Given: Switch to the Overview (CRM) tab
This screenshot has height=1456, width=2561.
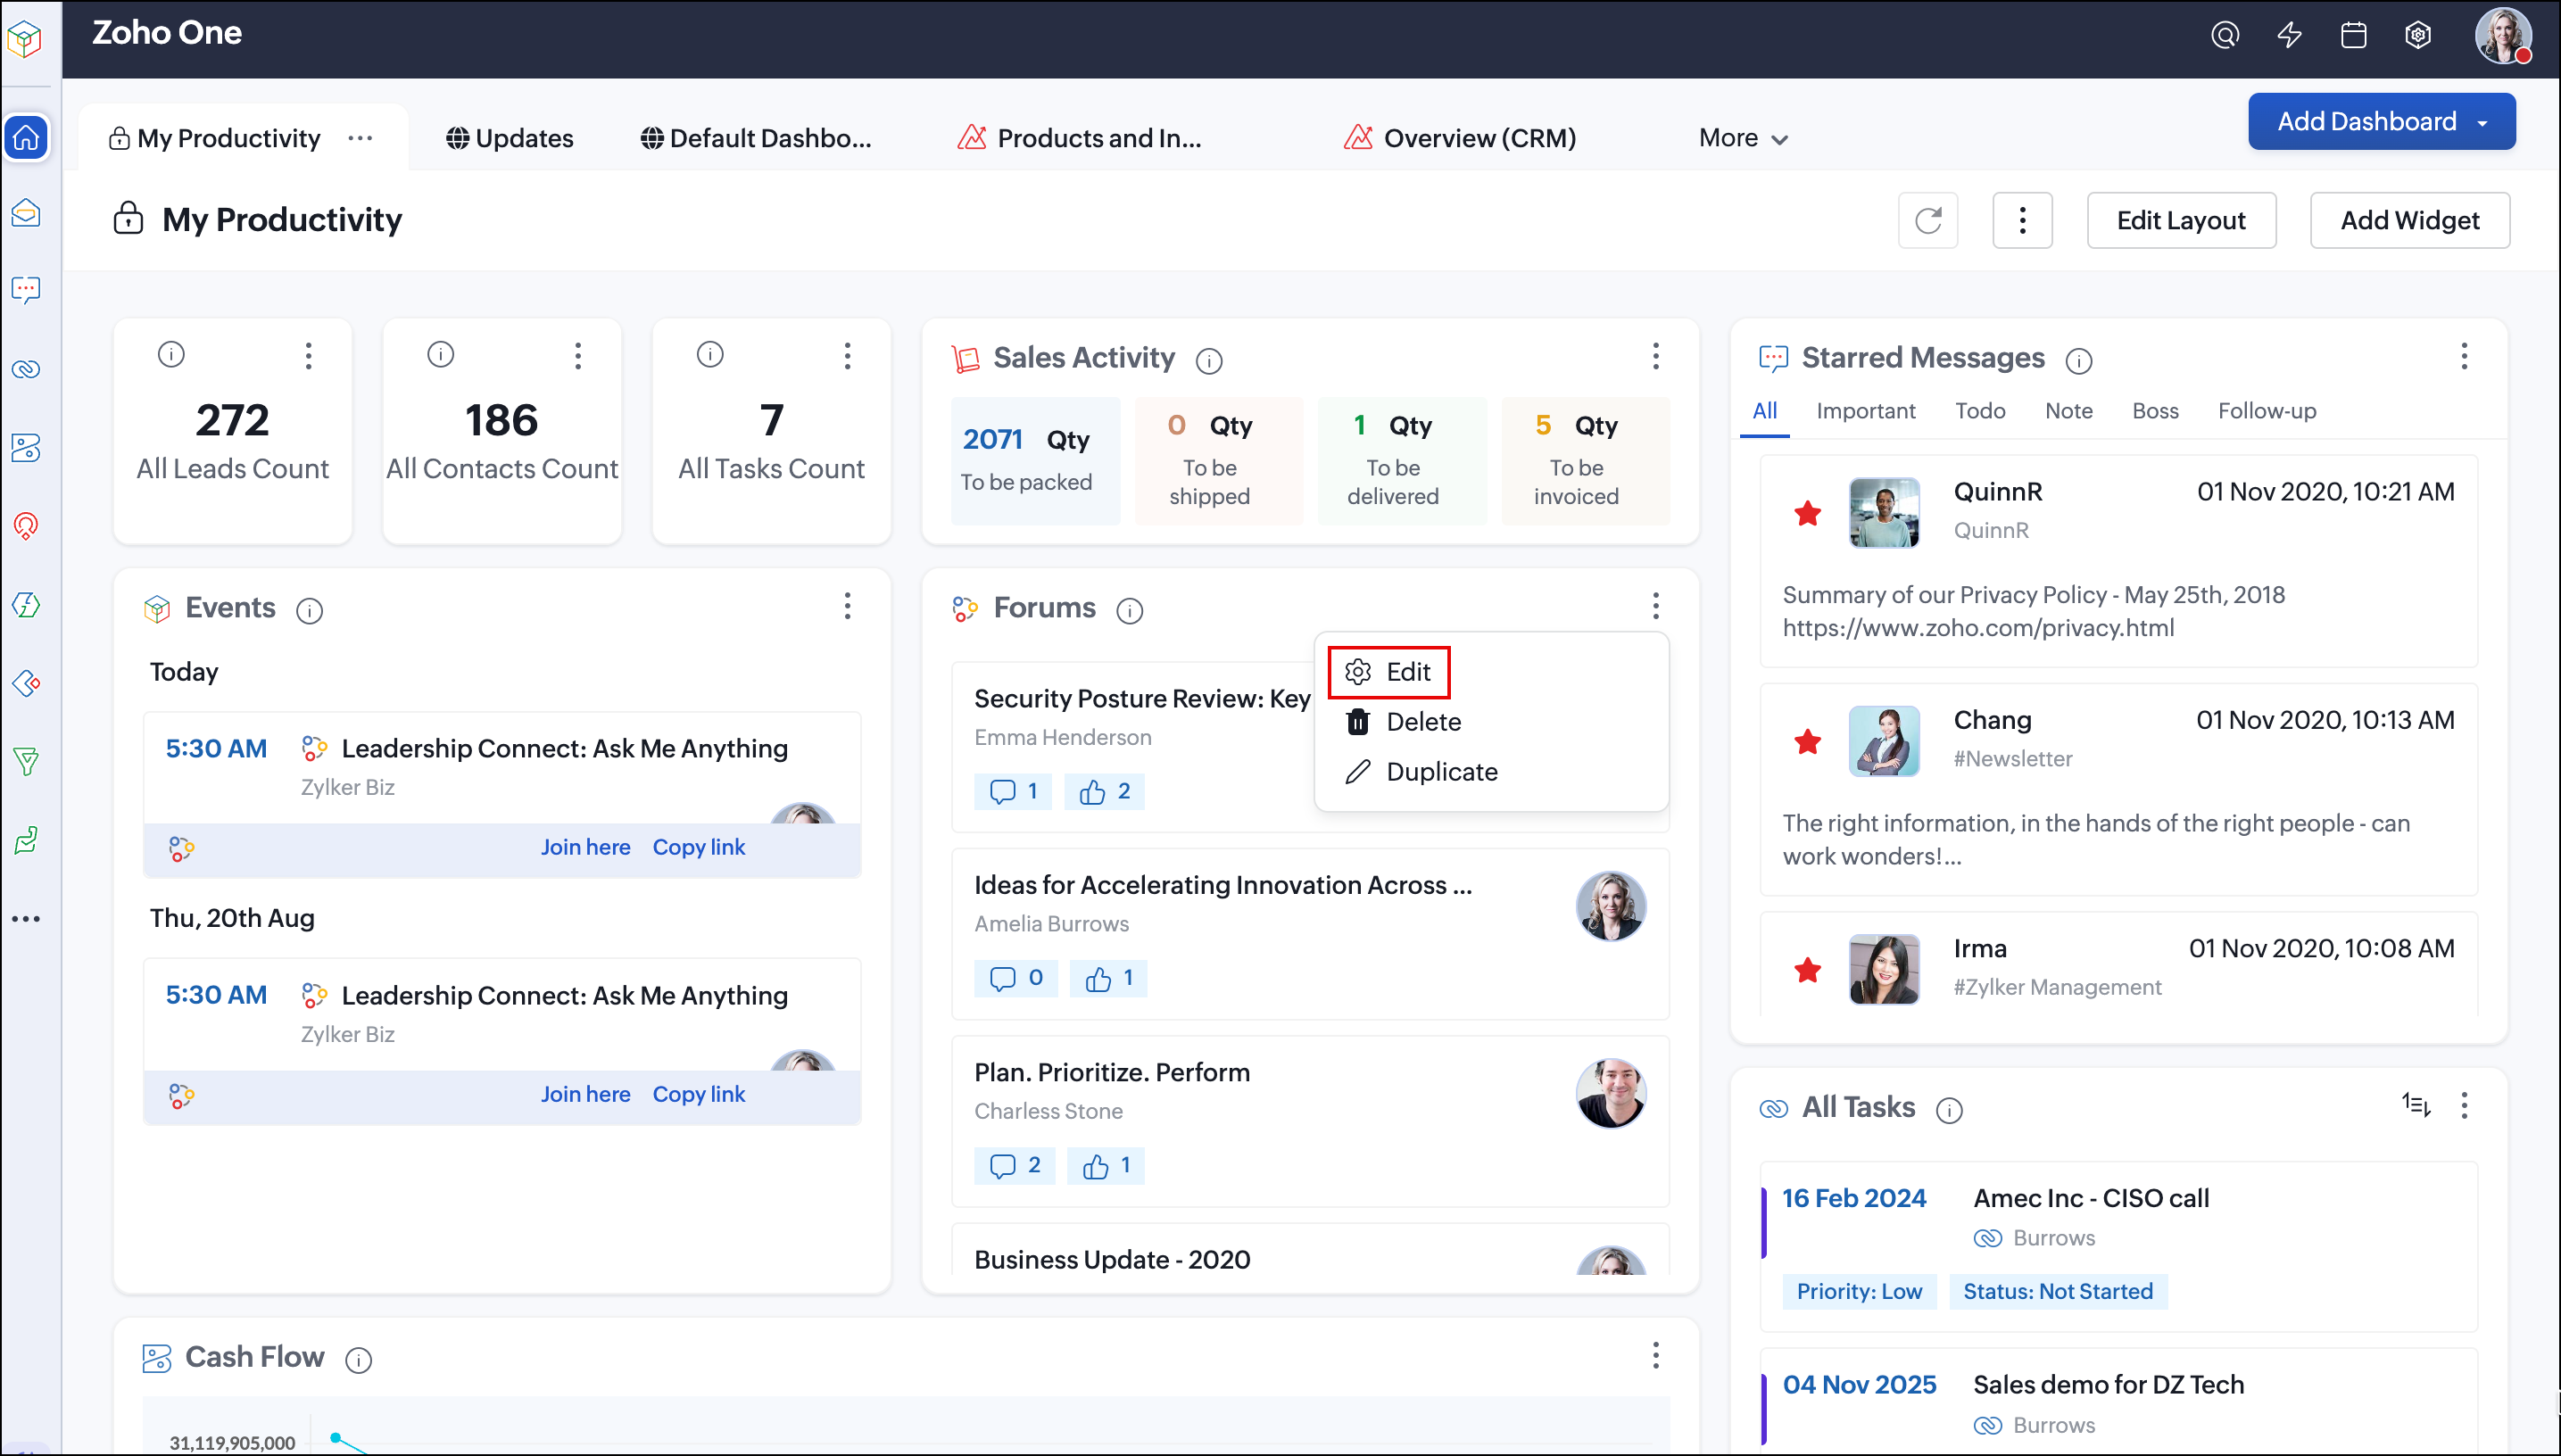Looking at the screenshot, I should (1459, 138).
